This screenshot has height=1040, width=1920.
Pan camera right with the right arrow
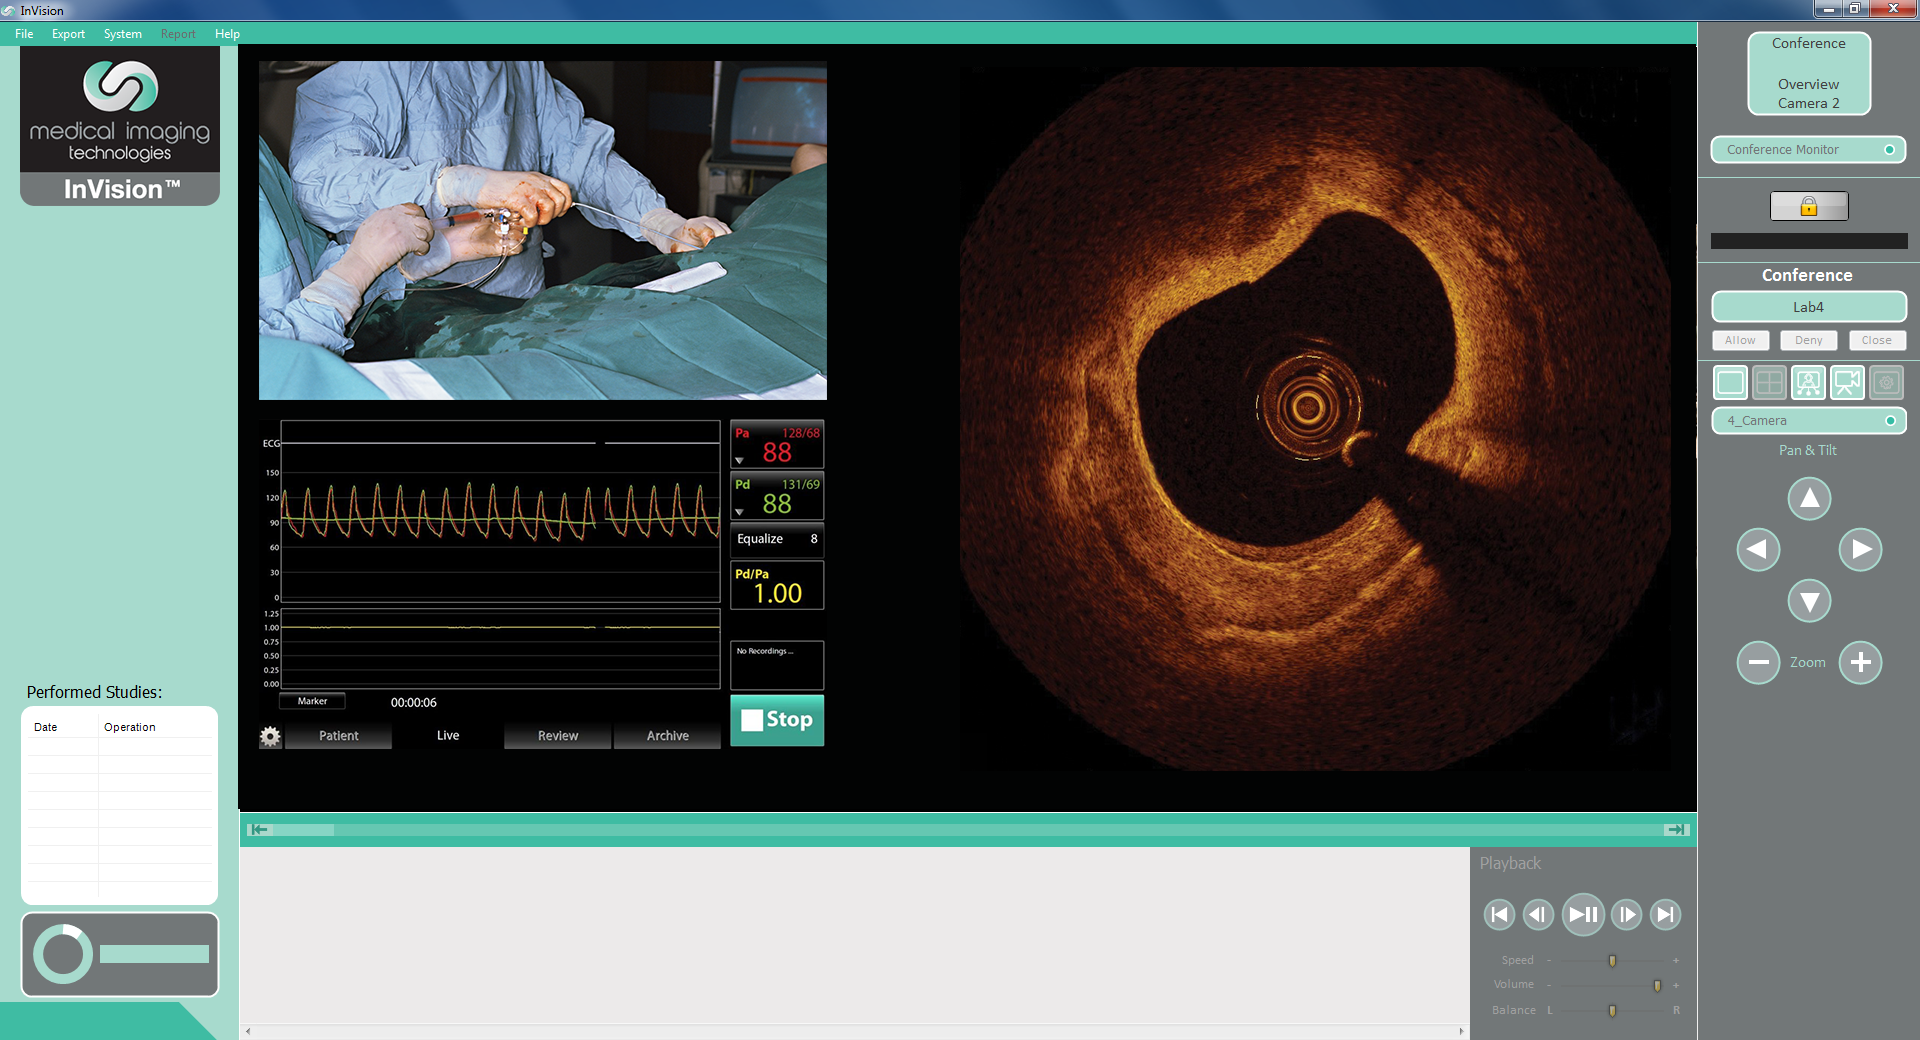point(1860,550)
